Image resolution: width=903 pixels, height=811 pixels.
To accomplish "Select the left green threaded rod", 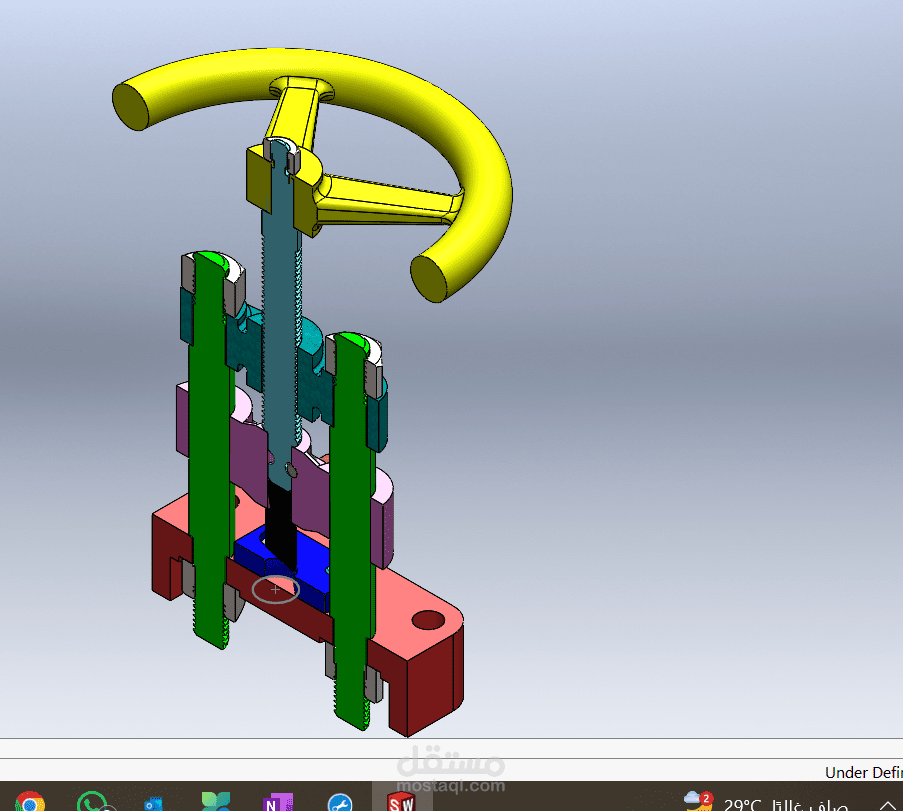I will (x=208, y=449).
